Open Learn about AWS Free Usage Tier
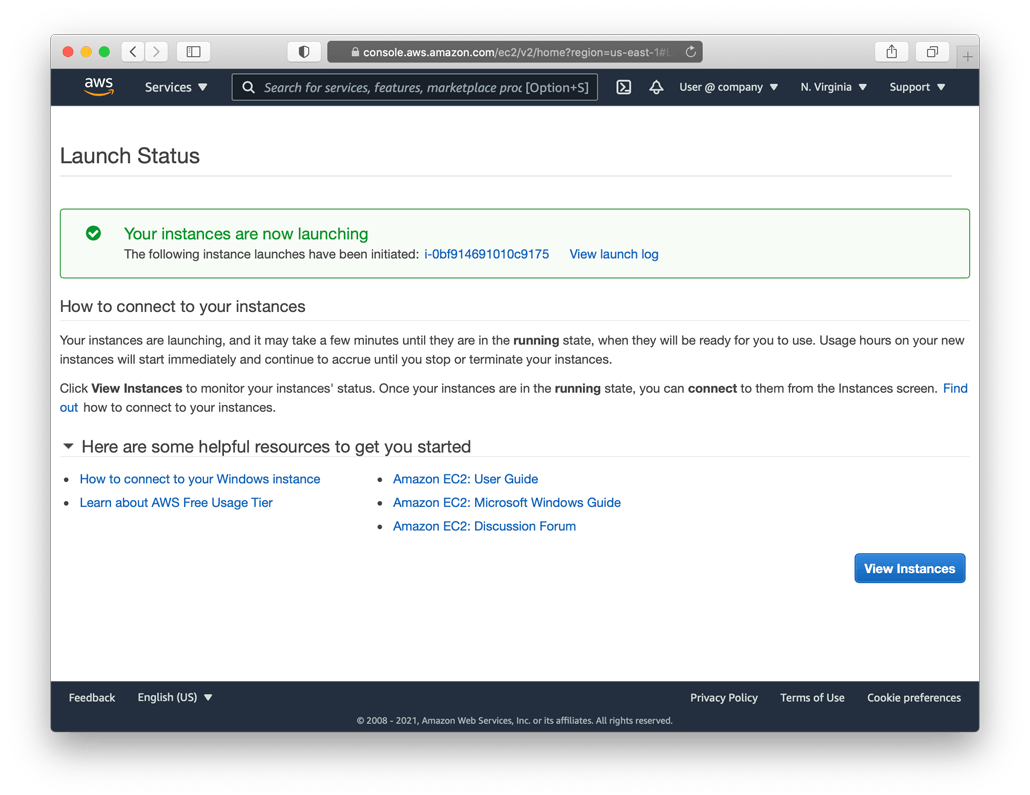This screenshot has height=795, width=1030. tap(176, 503)
